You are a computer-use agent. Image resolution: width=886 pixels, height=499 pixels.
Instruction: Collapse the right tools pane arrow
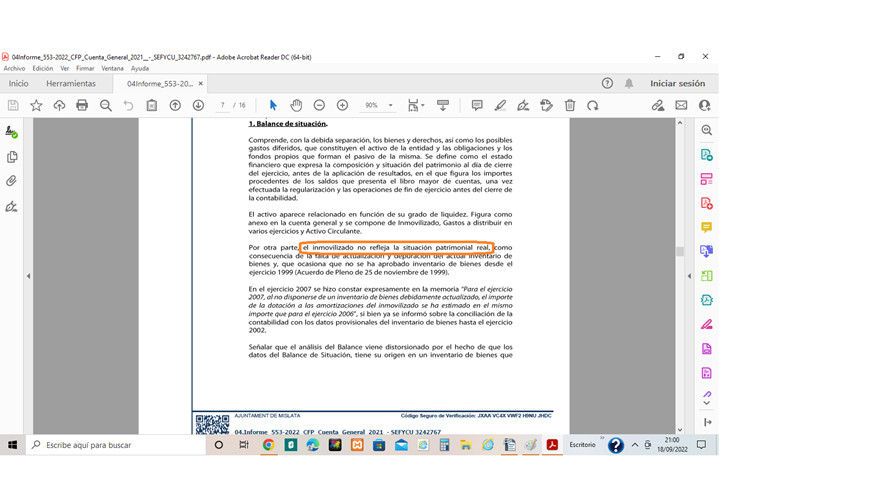[x=689, y=276]
